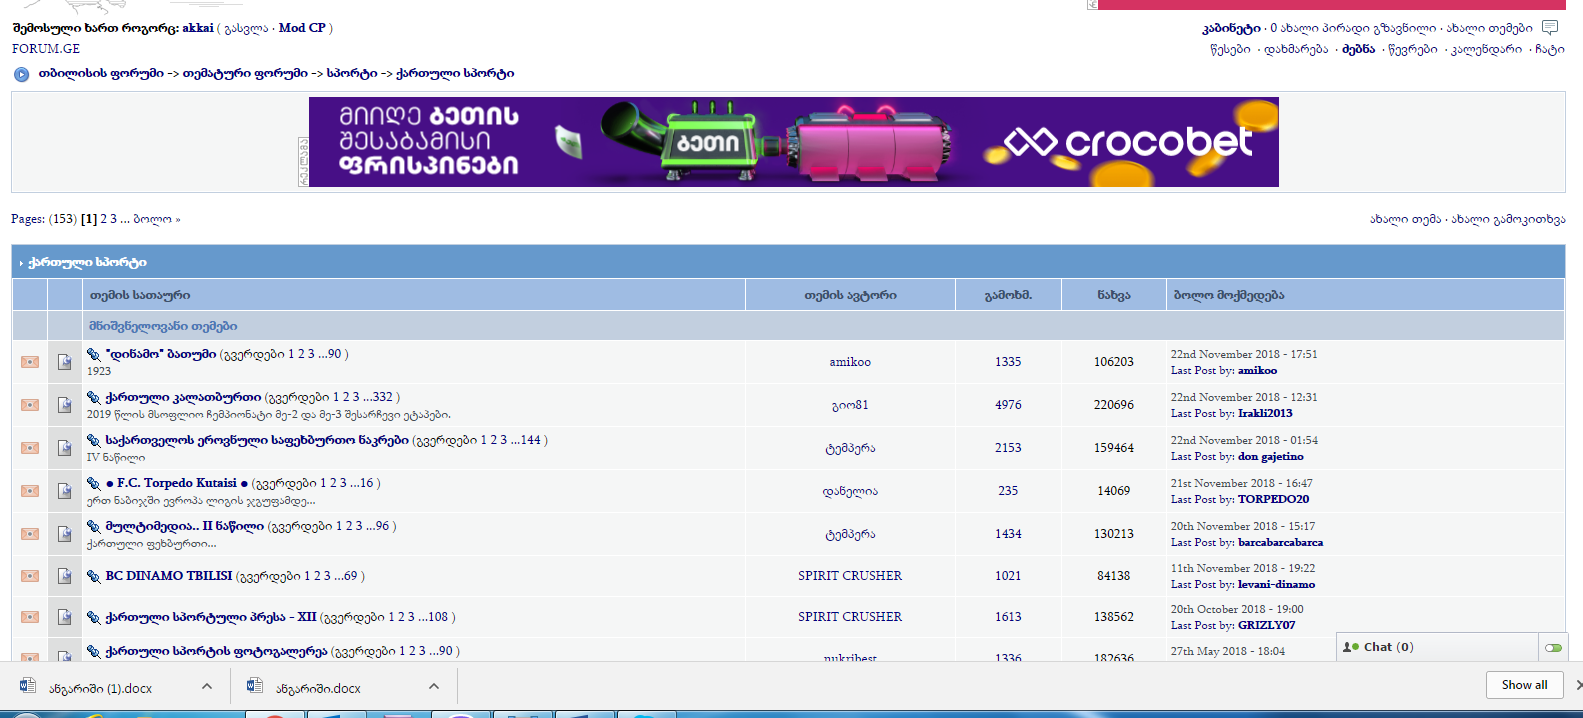Click pinned-topic icon before "დინამო" ბათუმი title
The width and height of the screenshot is (1583, 718).
(94, 354)
